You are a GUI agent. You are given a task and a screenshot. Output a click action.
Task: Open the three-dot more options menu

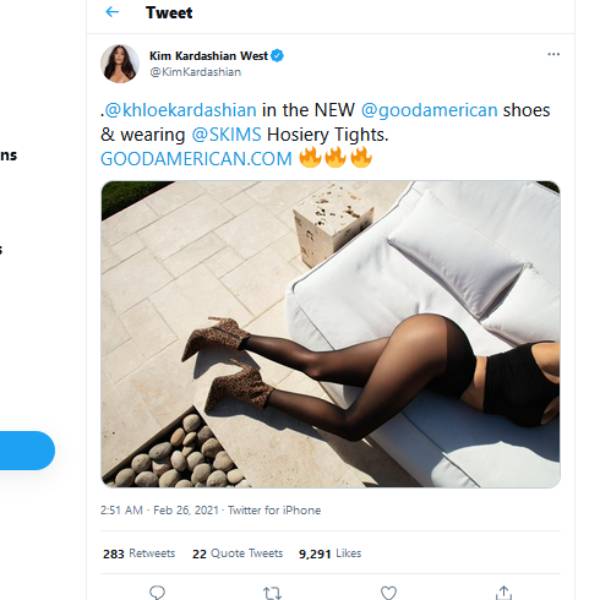click(x=553, y=54)
